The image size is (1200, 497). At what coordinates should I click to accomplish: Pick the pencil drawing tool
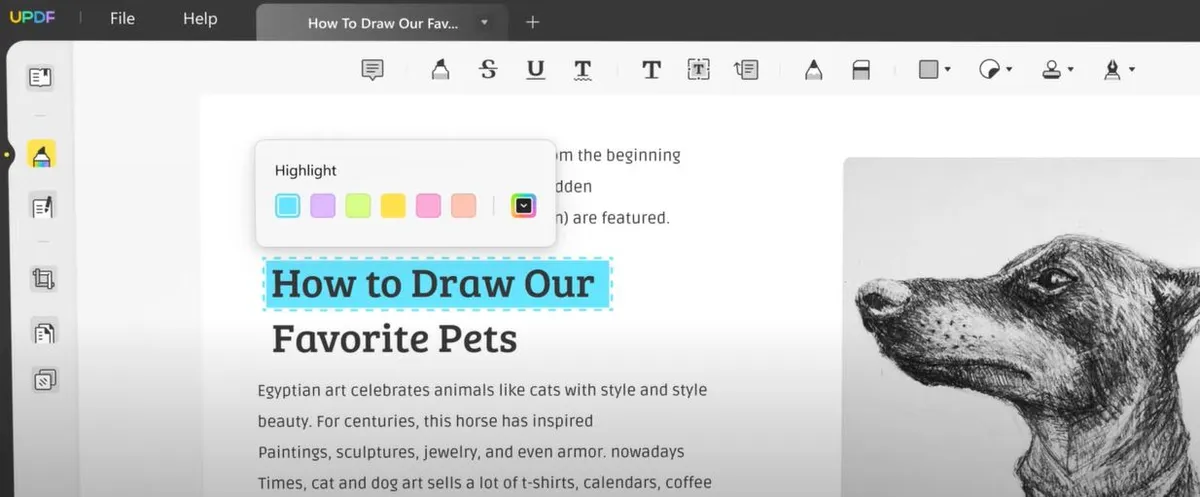click(x=813, y=69)
